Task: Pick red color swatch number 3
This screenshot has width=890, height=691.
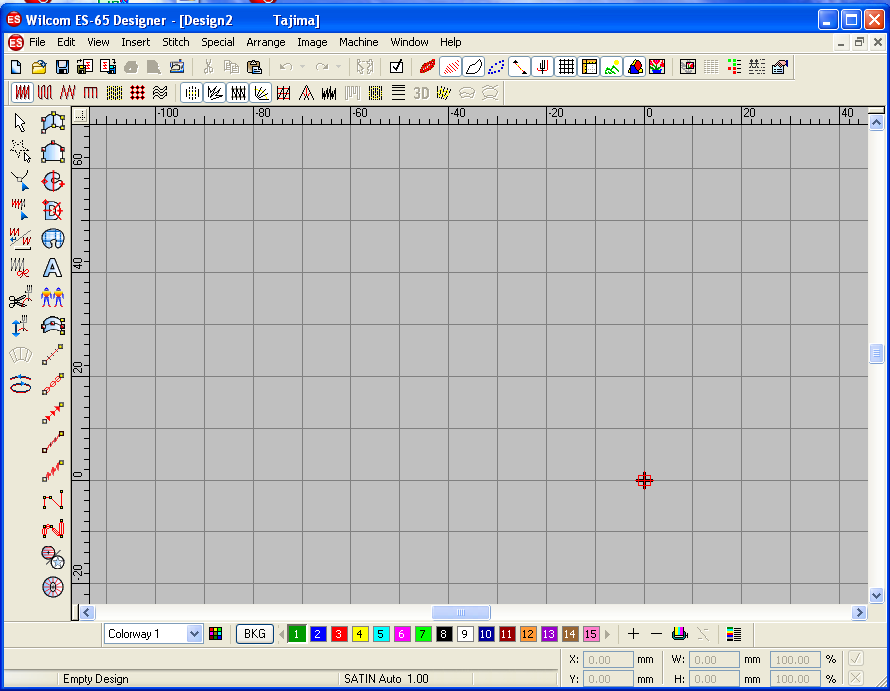Action: tap(339, 634)
